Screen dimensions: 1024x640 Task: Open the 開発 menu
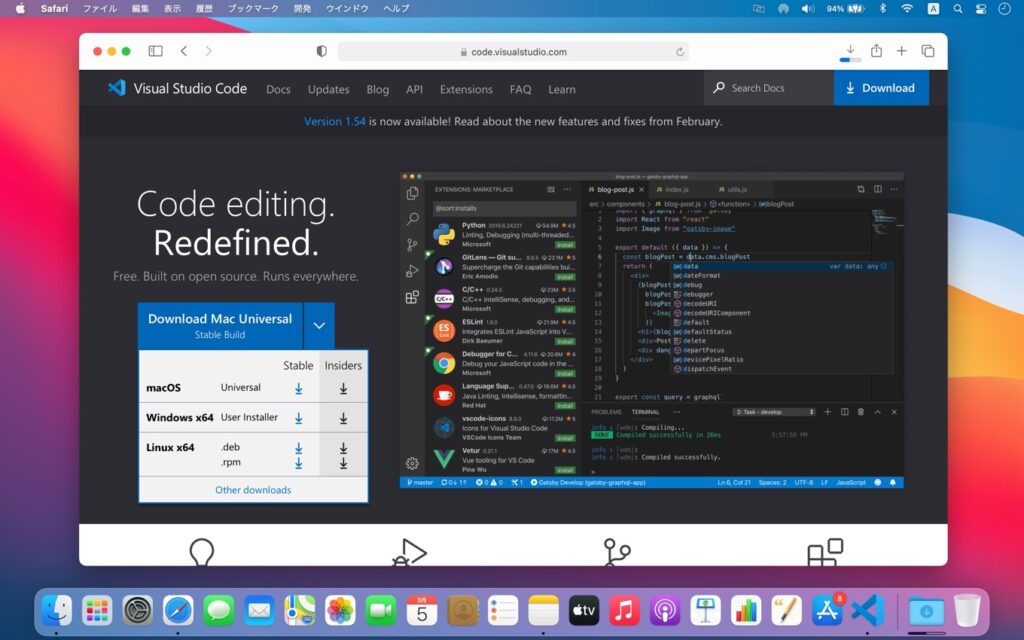pyautogui.click(x=302, y=8)
